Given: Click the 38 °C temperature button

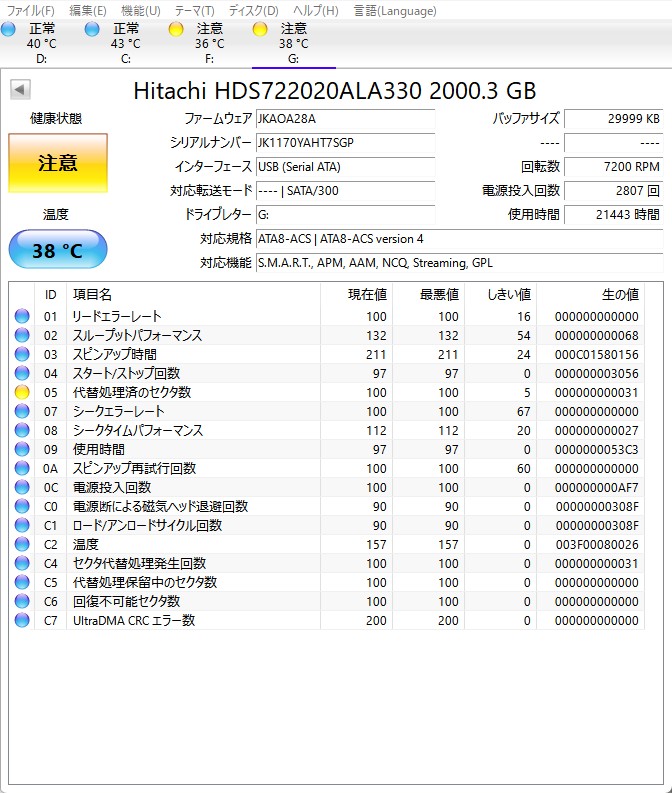Looking at the screenshot, I should click(x=58, y=250).
